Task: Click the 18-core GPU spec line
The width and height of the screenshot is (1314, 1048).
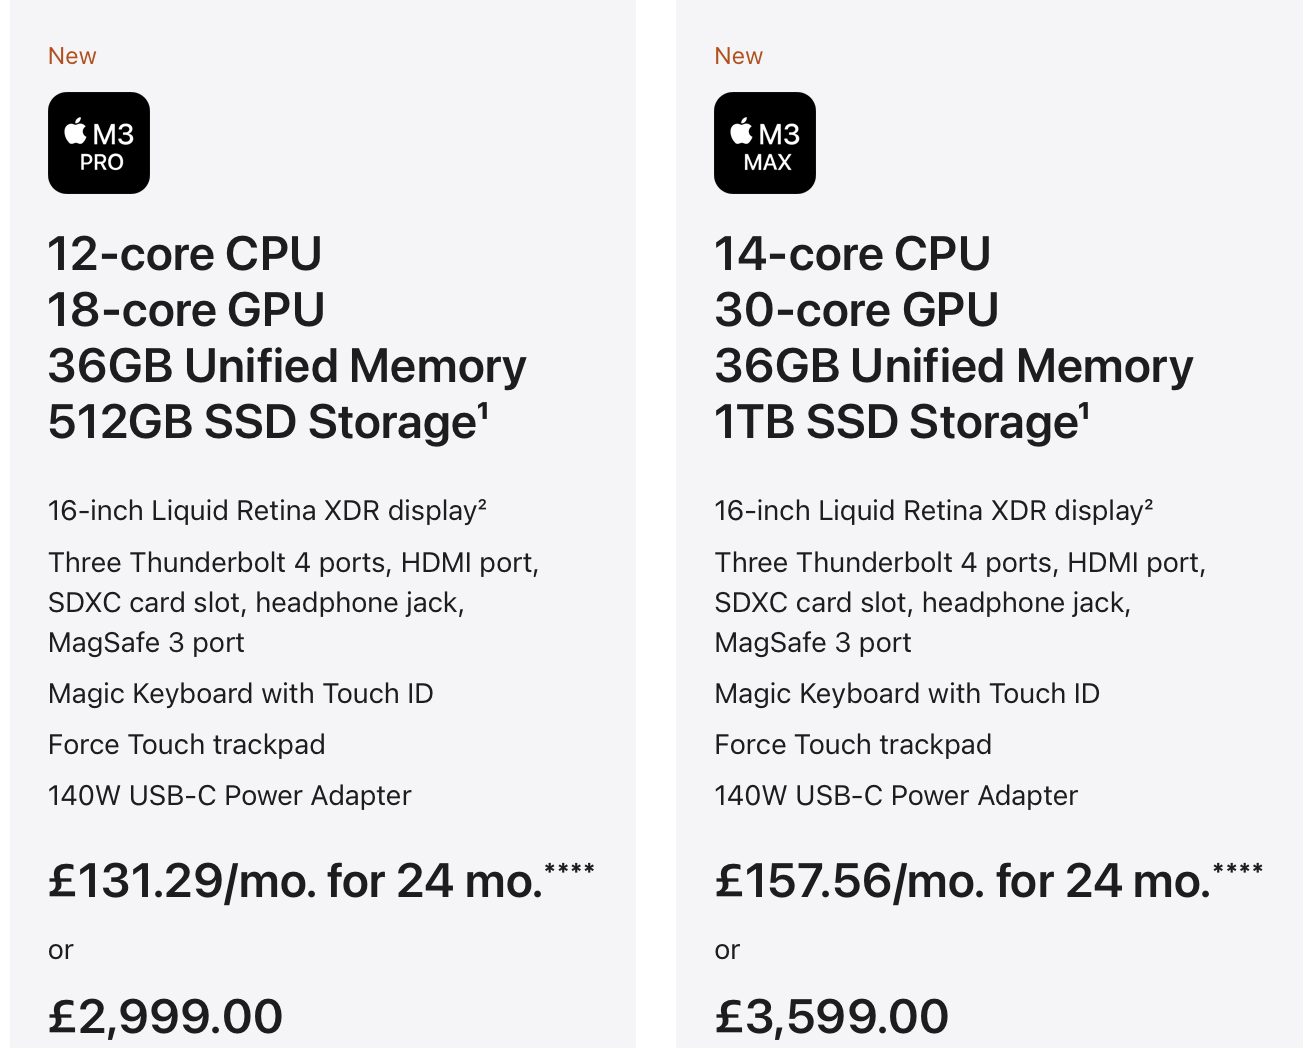Action: click(186, 310)
